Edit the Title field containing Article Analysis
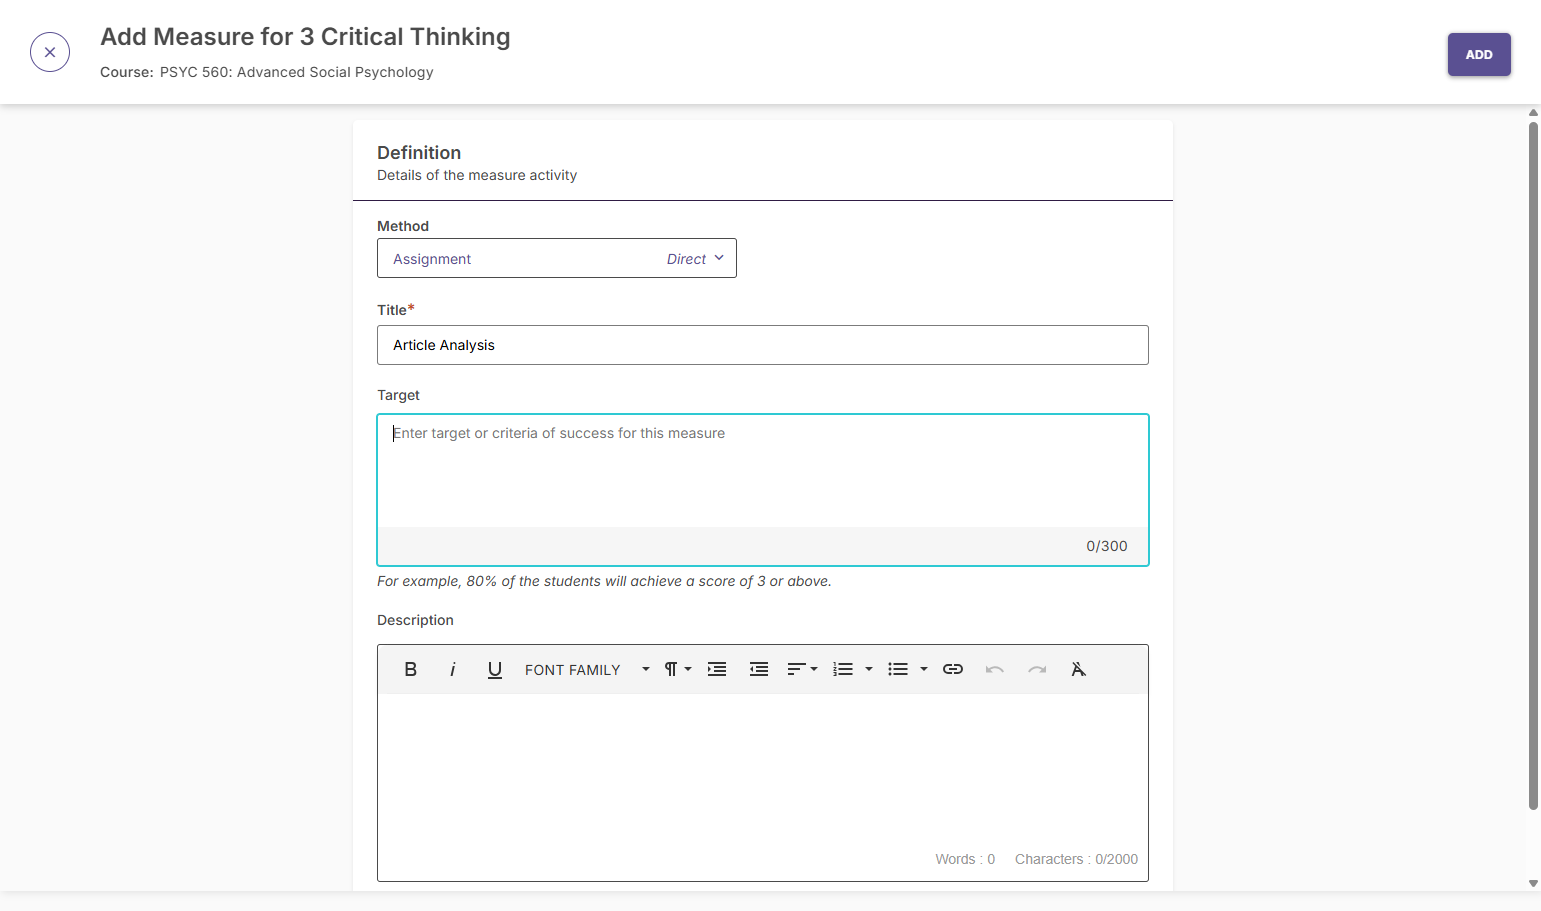This screenshot has height=911, width=1541. point(763,345)
